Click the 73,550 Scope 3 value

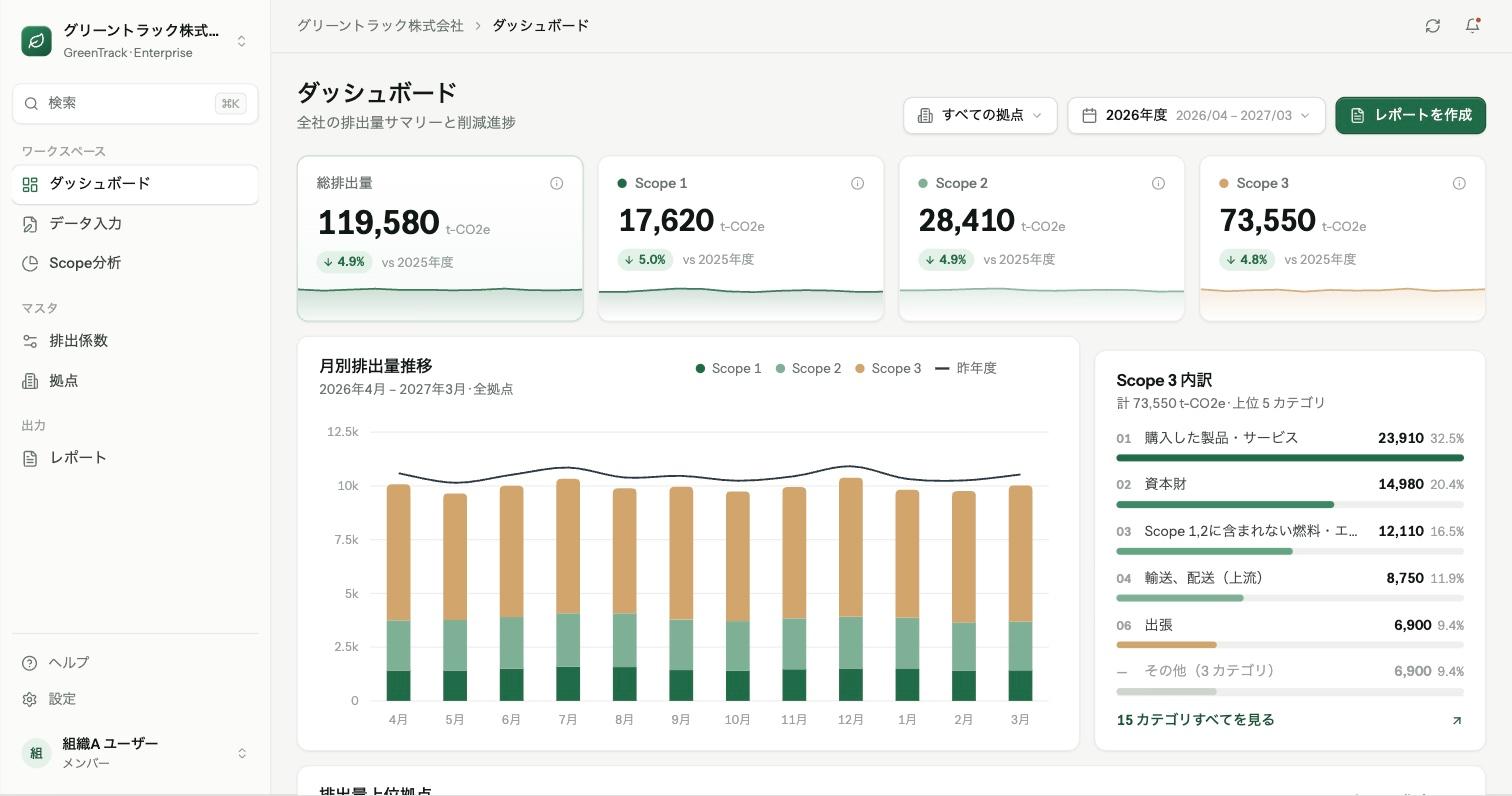(1268, 221)
